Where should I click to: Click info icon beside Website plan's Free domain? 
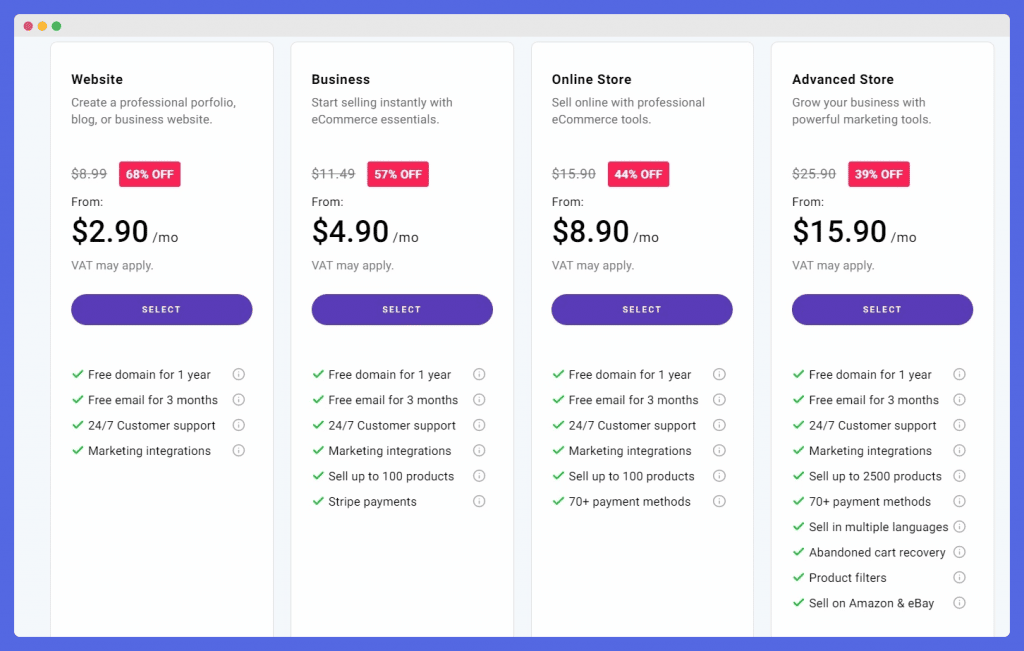239,374
